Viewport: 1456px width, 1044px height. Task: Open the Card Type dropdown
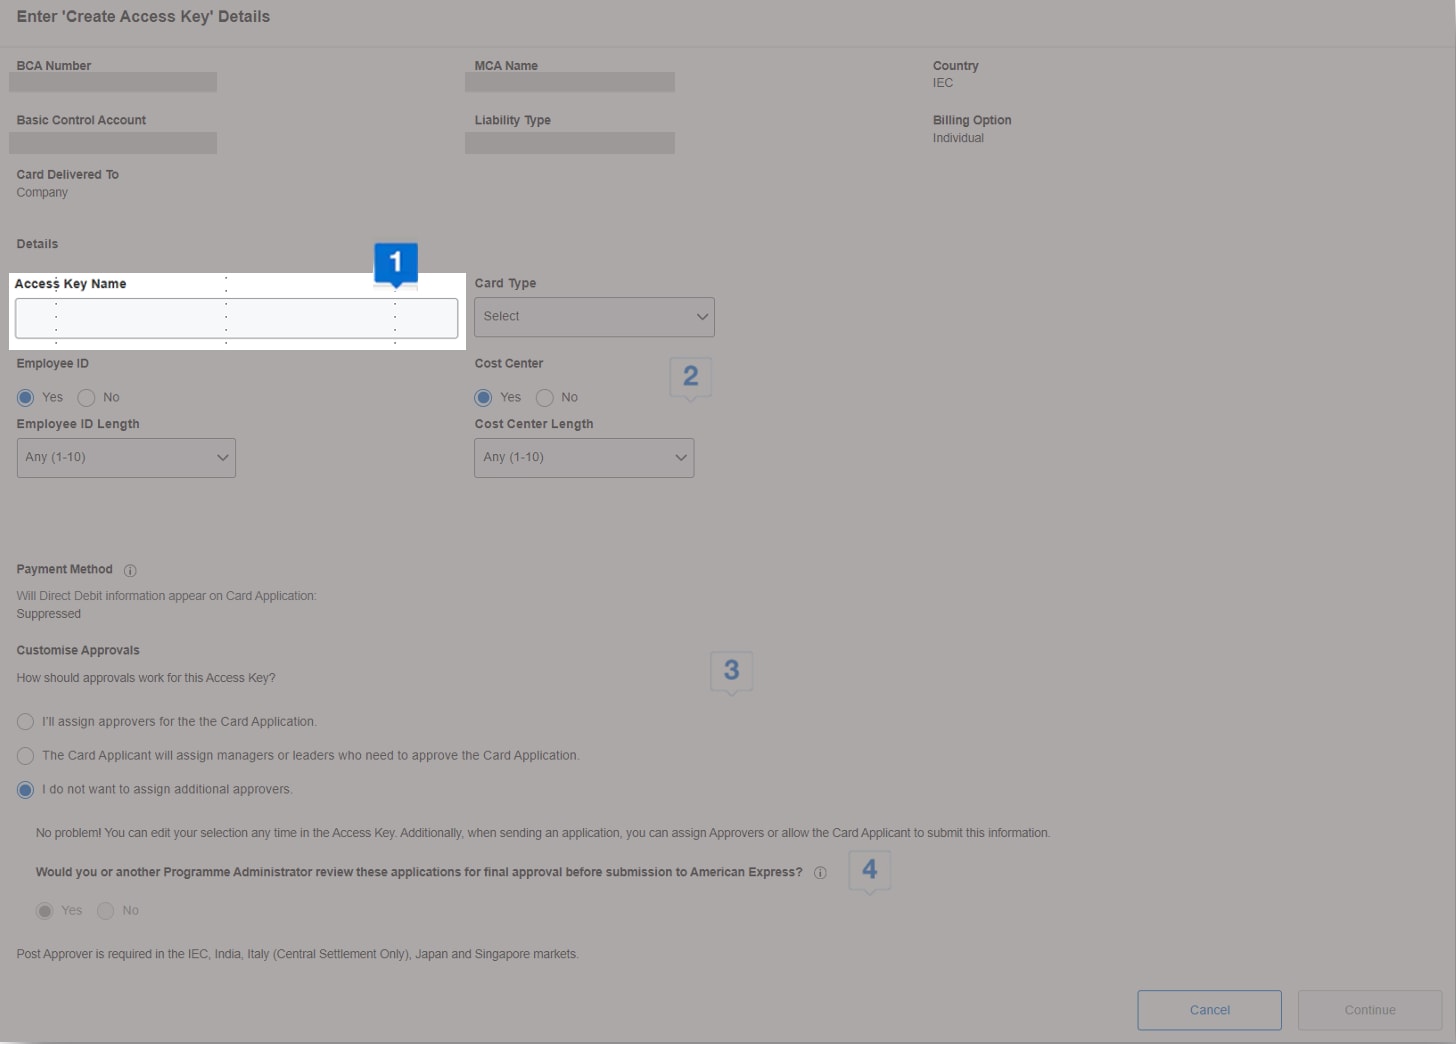[x=594, y=316]
